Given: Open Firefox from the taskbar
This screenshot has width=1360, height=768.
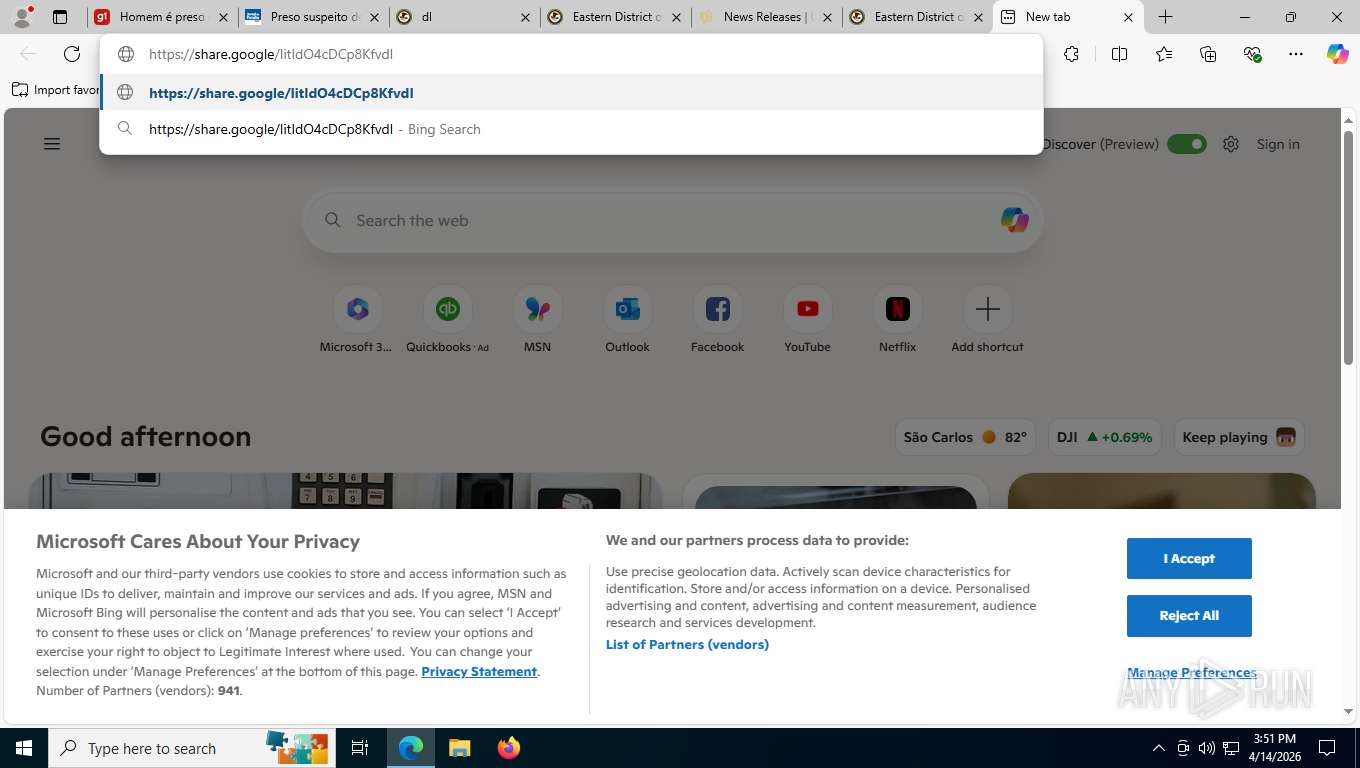Looking at the screenshot, I should (x=508, y=748).
